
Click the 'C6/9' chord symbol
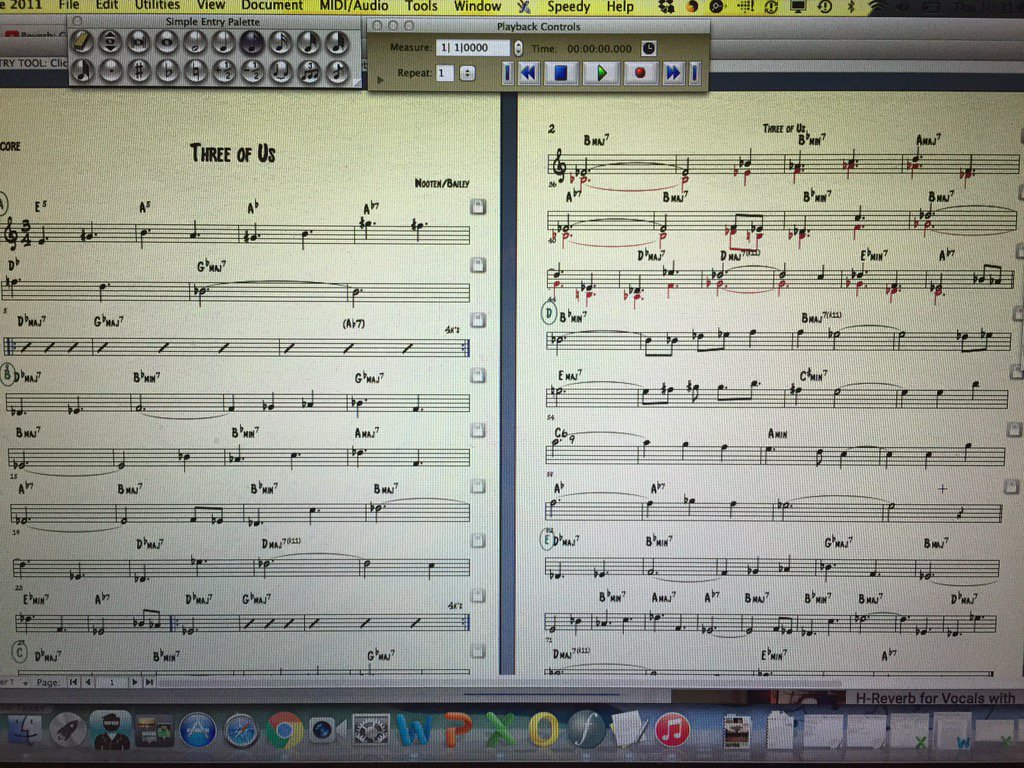(564, 434)
